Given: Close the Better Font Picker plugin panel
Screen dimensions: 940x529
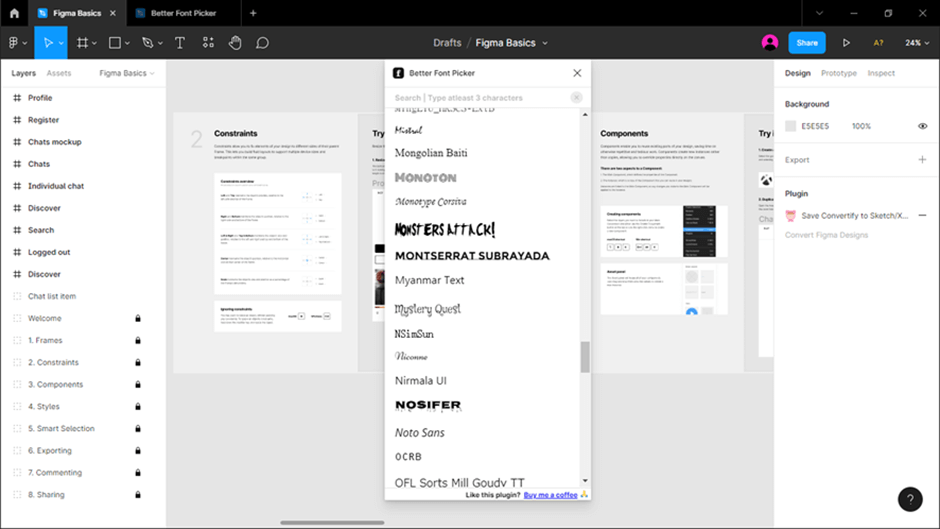Looking at the screenshot, I should [x=577, y=73].
